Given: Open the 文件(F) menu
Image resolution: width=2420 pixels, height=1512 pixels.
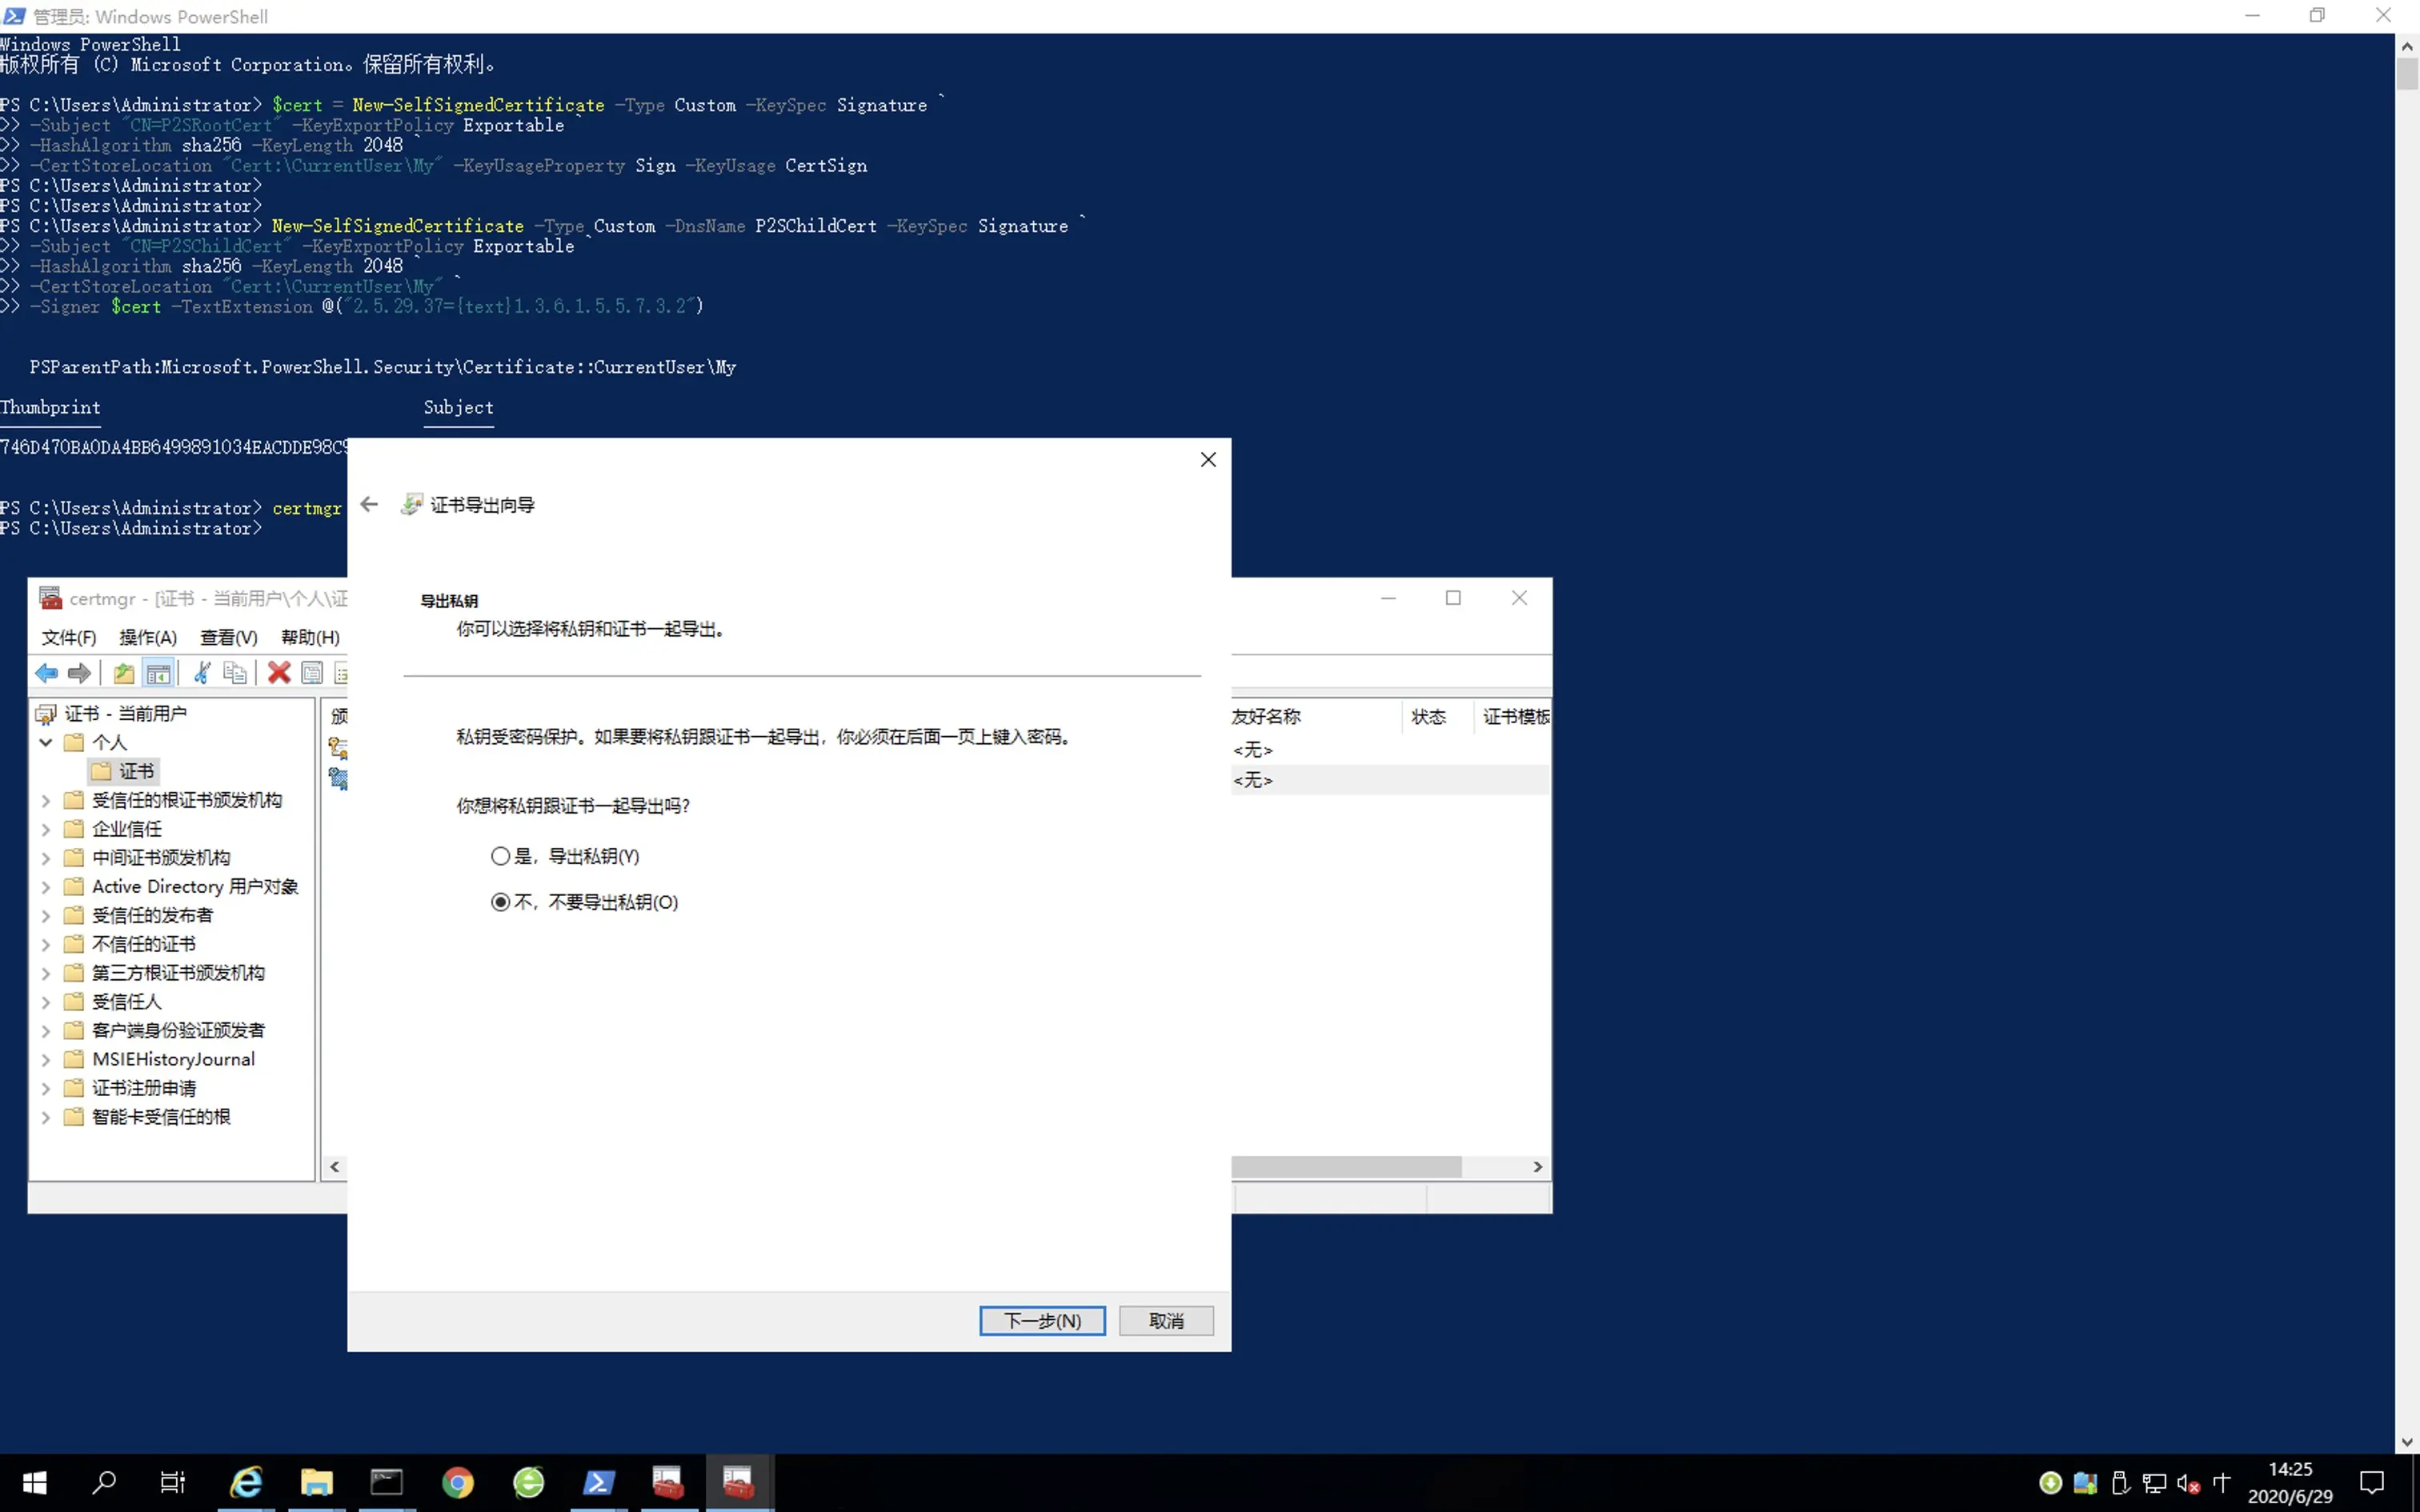Looking at the screenshot, I should click(x=68, y=637).
